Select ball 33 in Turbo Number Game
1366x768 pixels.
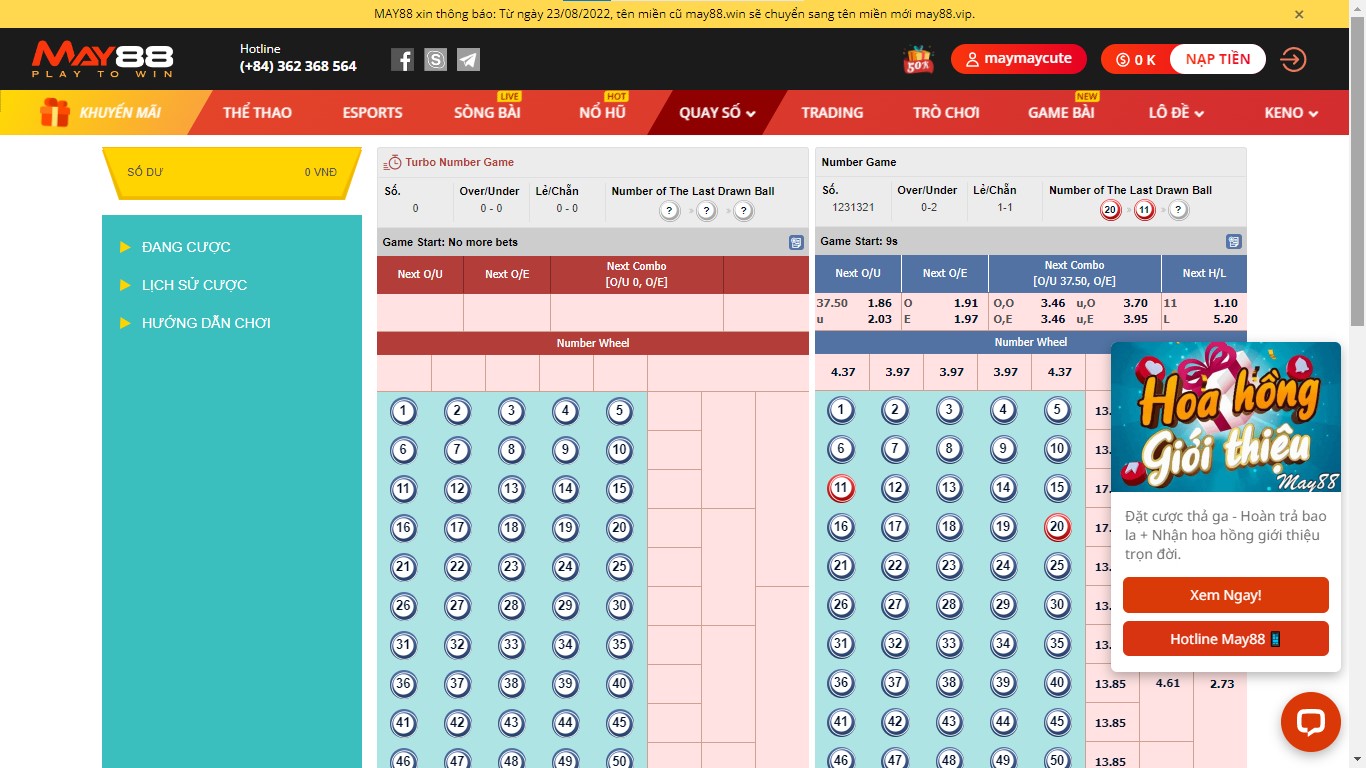pos(511,644)
